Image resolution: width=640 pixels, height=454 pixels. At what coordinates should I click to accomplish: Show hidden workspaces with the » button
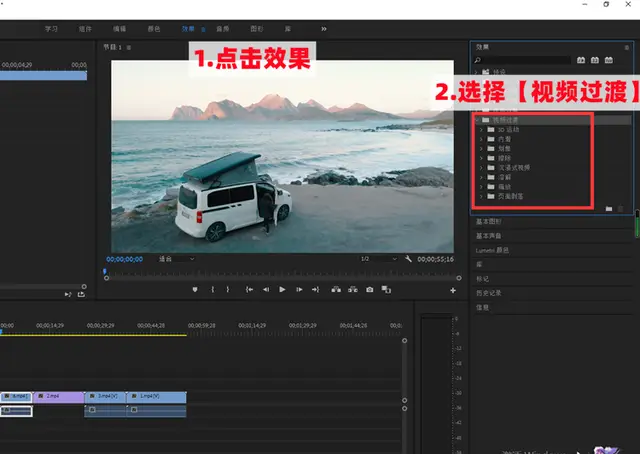pyautogui.click(x=324, y=29)
